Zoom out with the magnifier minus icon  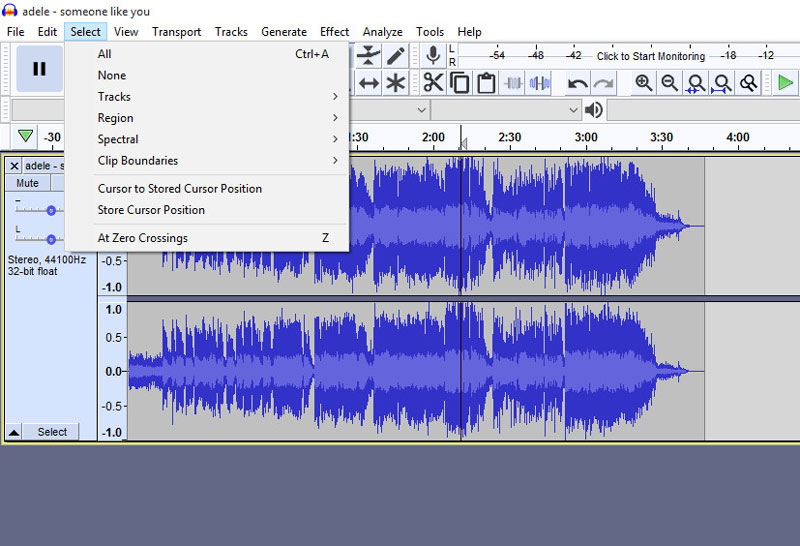coord(670,83)
